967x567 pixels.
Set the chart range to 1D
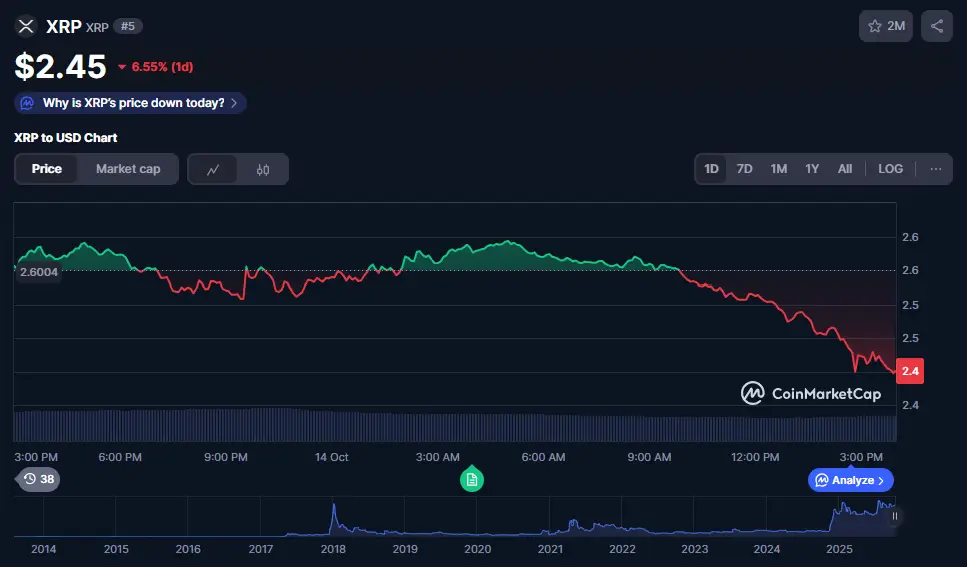click(711, 169)
